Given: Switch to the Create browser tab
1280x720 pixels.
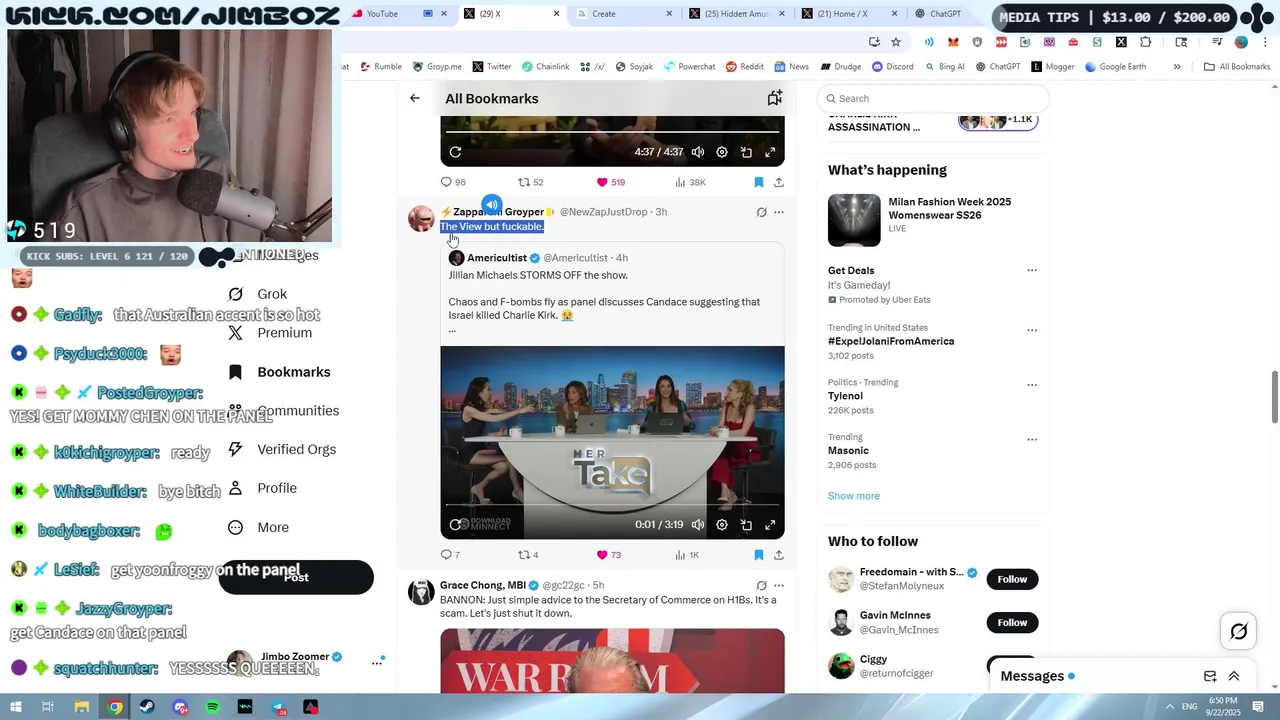Looking at the screenshot, I should (626, 14).
